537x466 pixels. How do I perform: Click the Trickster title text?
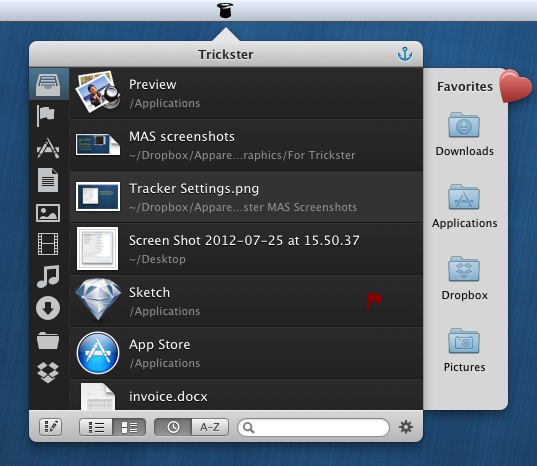tap(226, 54)
